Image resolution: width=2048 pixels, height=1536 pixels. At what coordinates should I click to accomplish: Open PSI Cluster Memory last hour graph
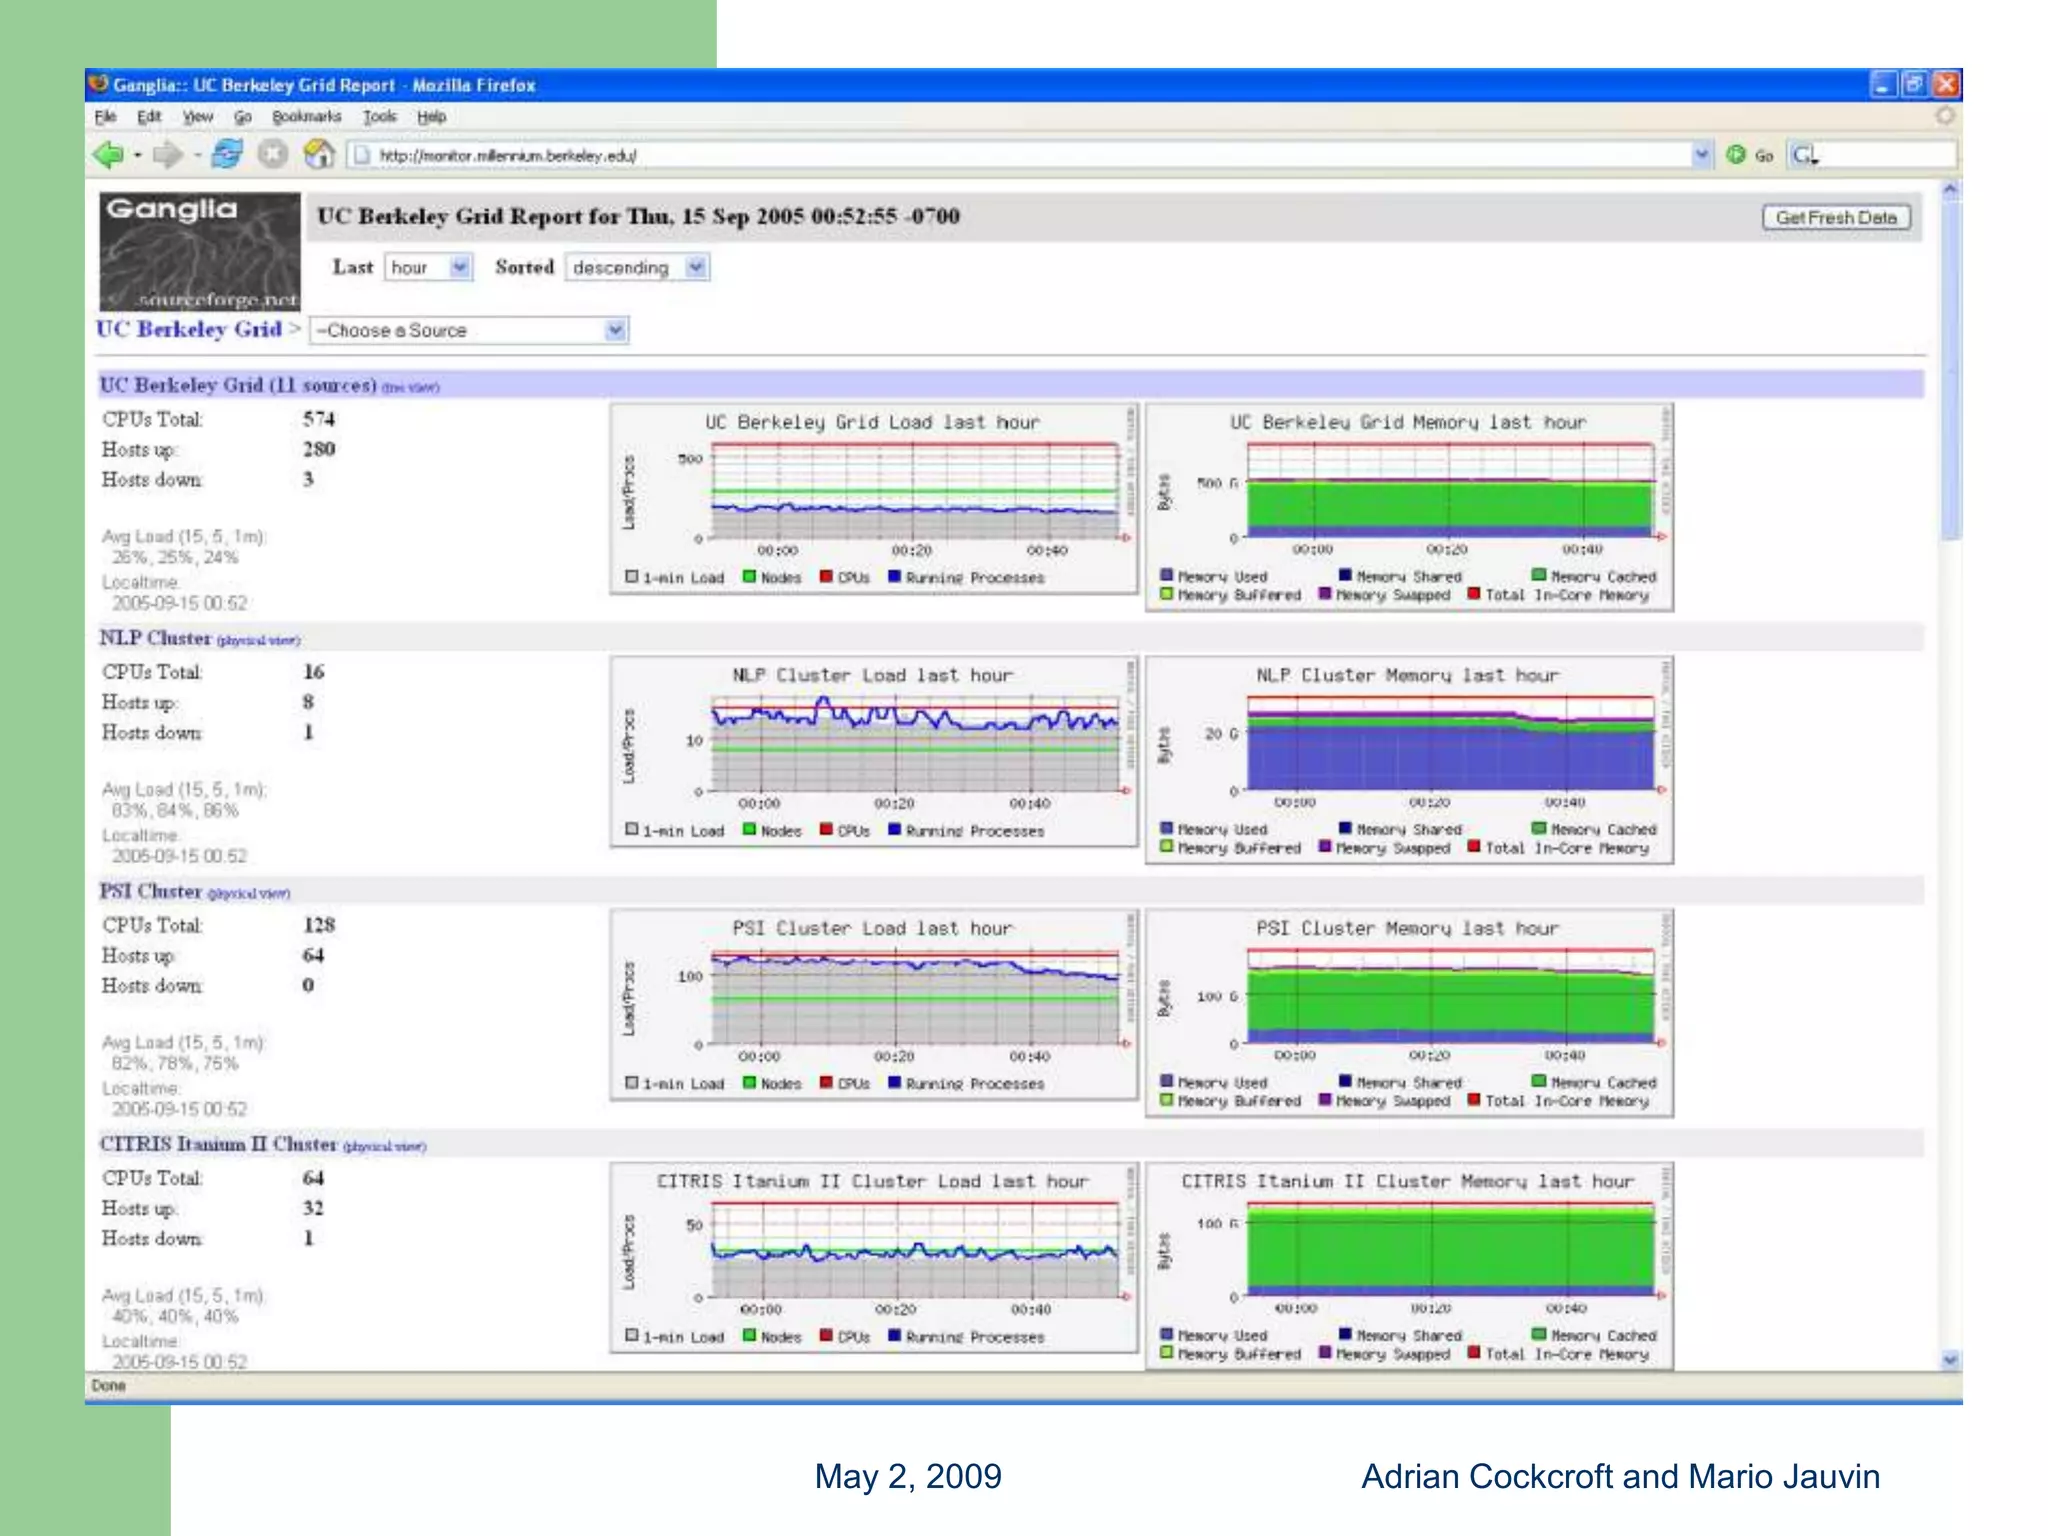pyautogui.click(x=1409, y=1013)
